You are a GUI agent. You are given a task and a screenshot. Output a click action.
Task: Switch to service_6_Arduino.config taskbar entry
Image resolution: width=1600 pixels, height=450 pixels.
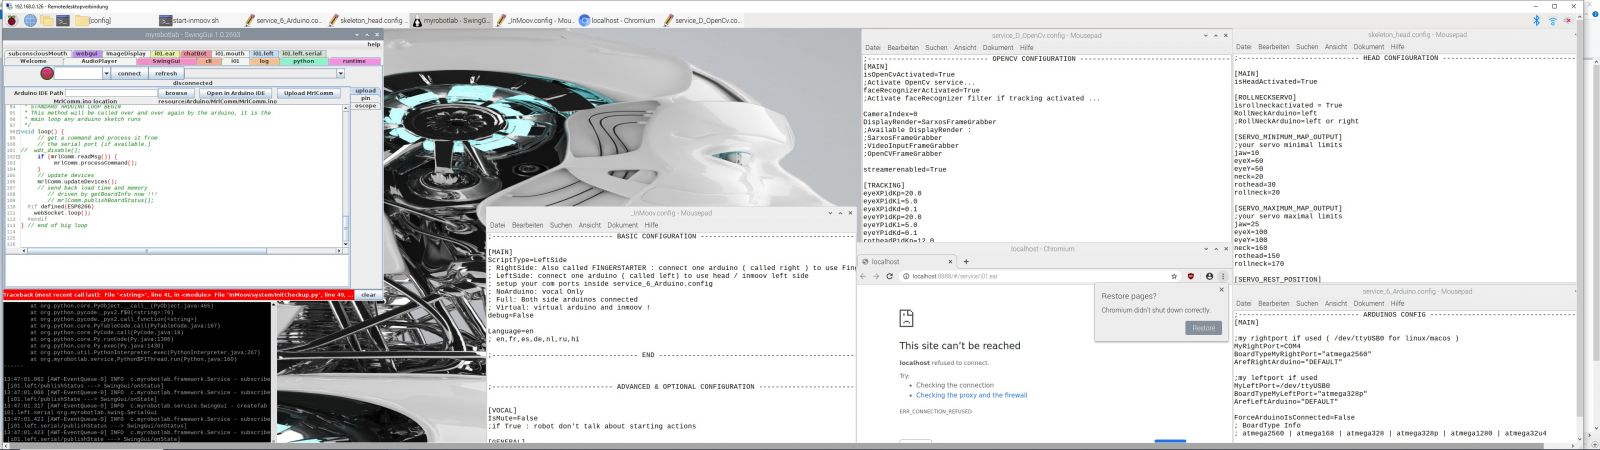click(x=283, y=20)
